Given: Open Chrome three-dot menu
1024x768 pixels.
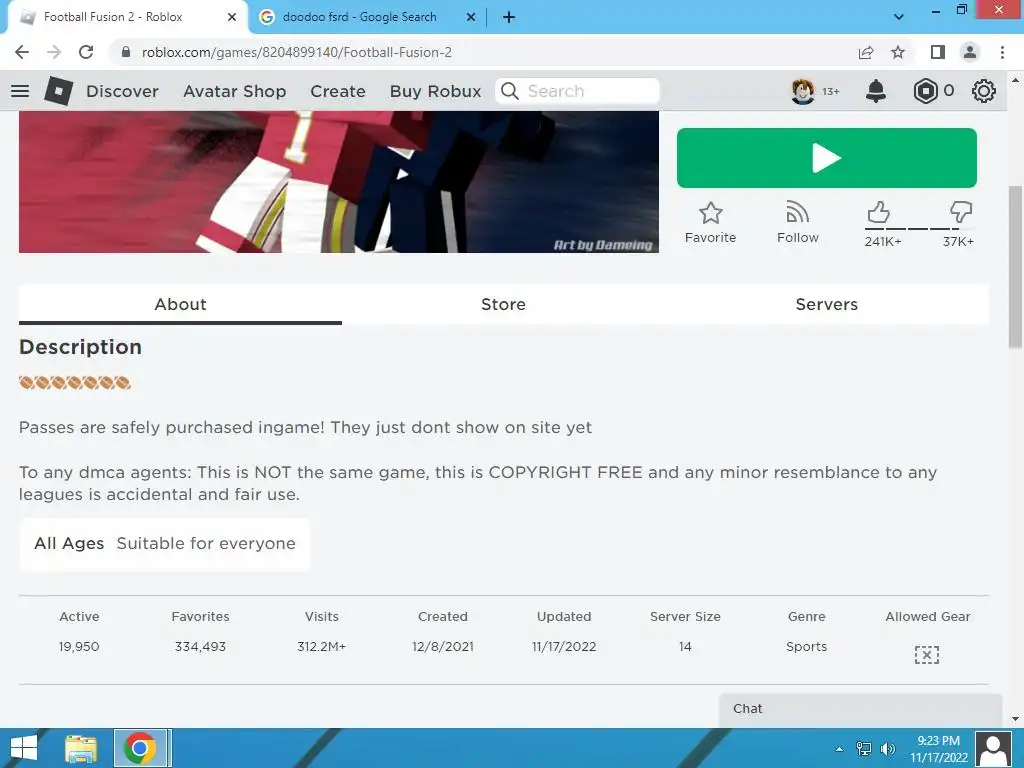Looking at the screenshot, I should pyautogui.click(x=1002, y=52).
